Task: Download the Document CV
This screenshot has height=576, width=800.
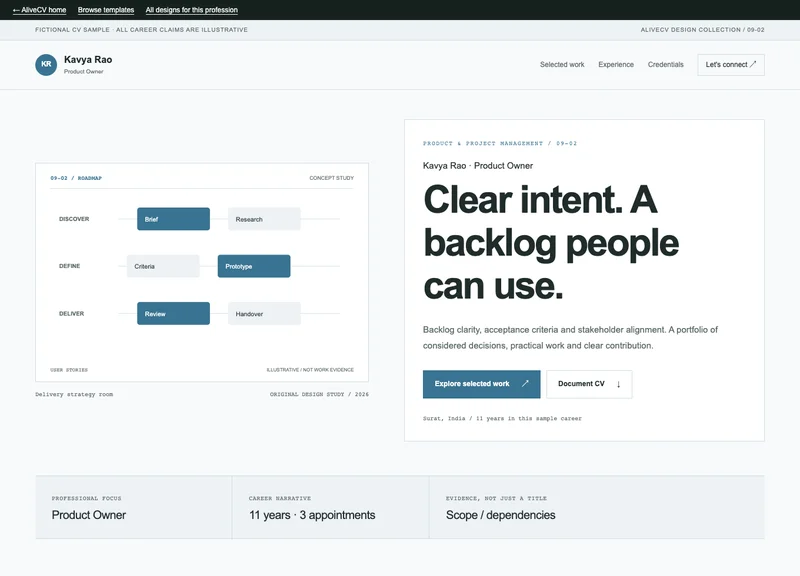Action: [x=589, y=384]
